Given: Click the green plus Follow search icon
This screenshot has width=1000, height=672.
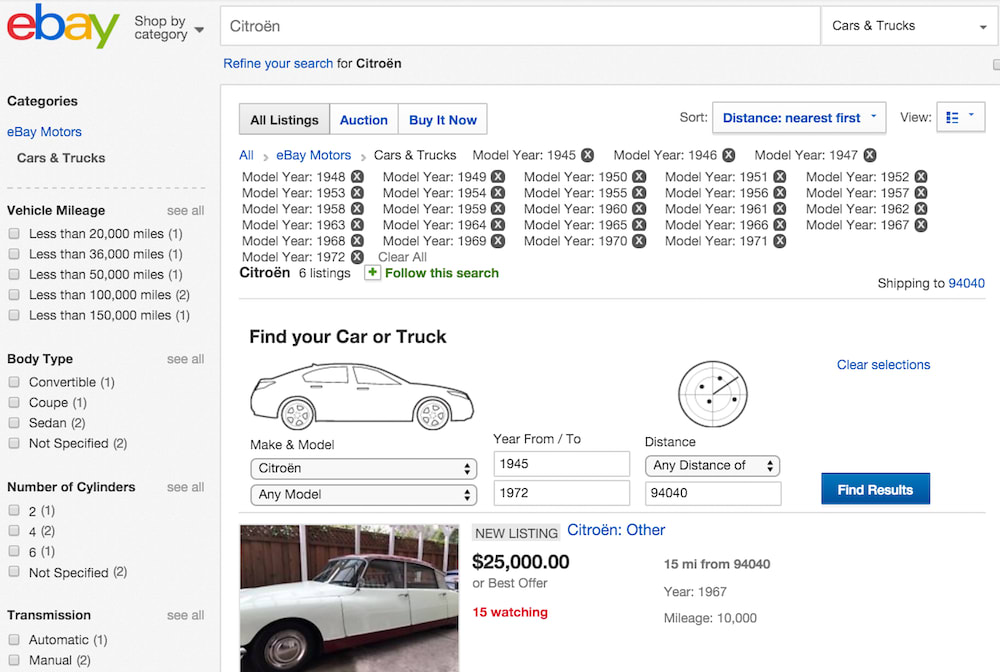Looking at the screenshot, I should pos(372,273).
